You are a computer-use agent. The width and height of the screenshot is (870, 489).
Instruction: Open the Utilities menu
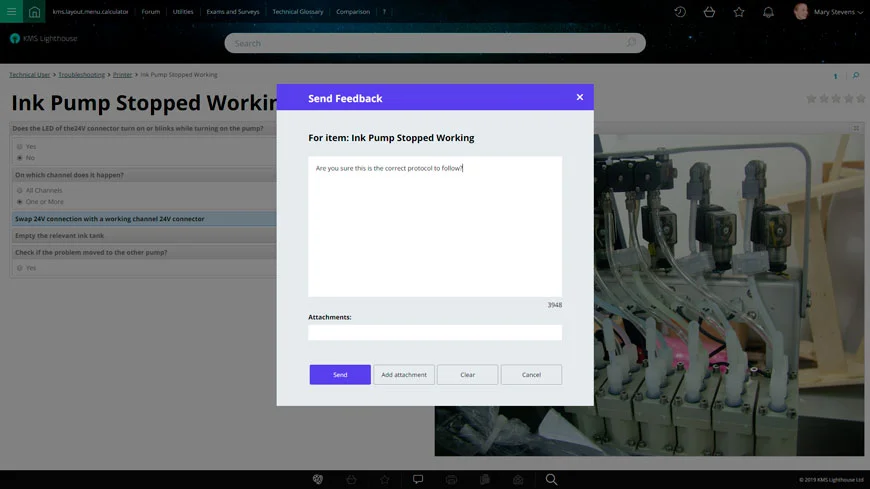(x=183, y=12)
